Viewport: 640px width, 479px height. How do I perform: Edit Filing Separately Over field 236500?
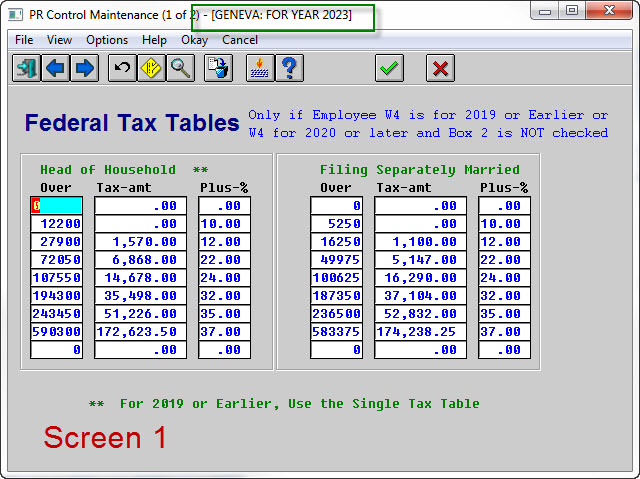coord(336,313)
